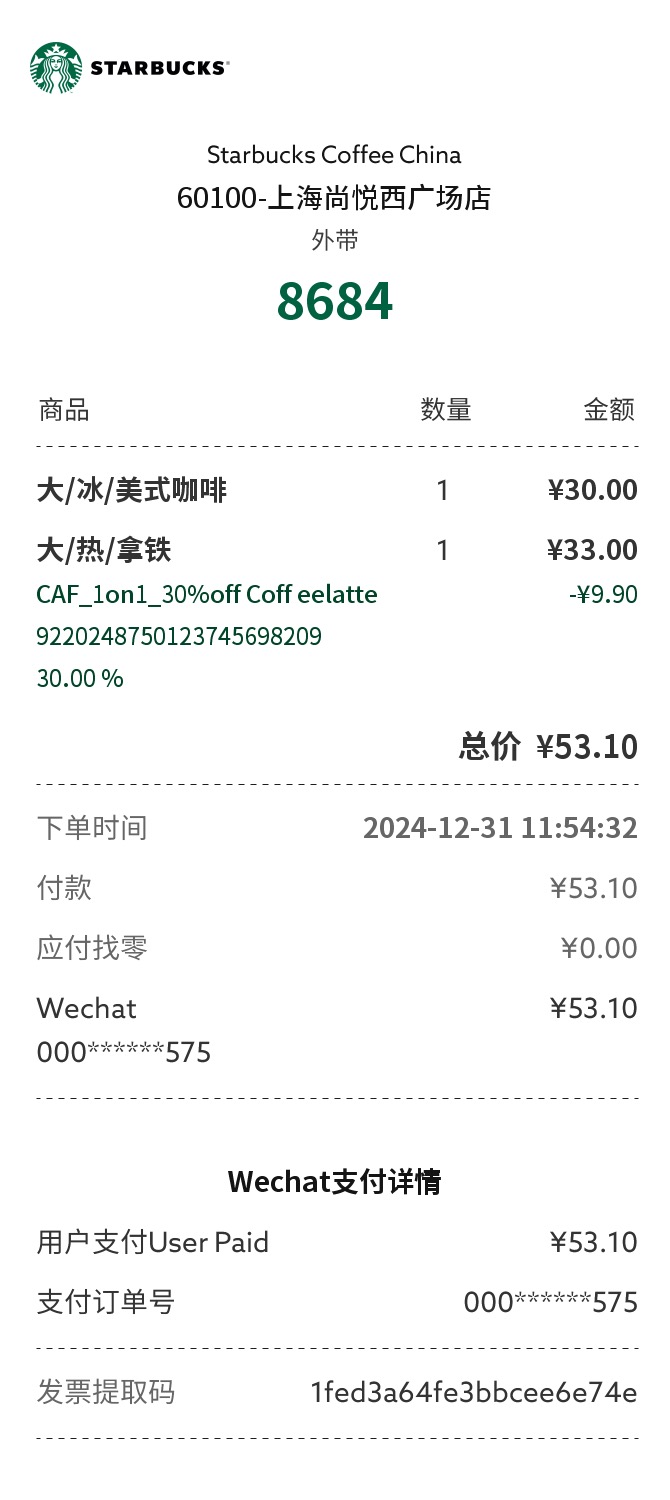Click the 总价 ¥53.10 total
The image size is (670, 1500).
(548, 746)
